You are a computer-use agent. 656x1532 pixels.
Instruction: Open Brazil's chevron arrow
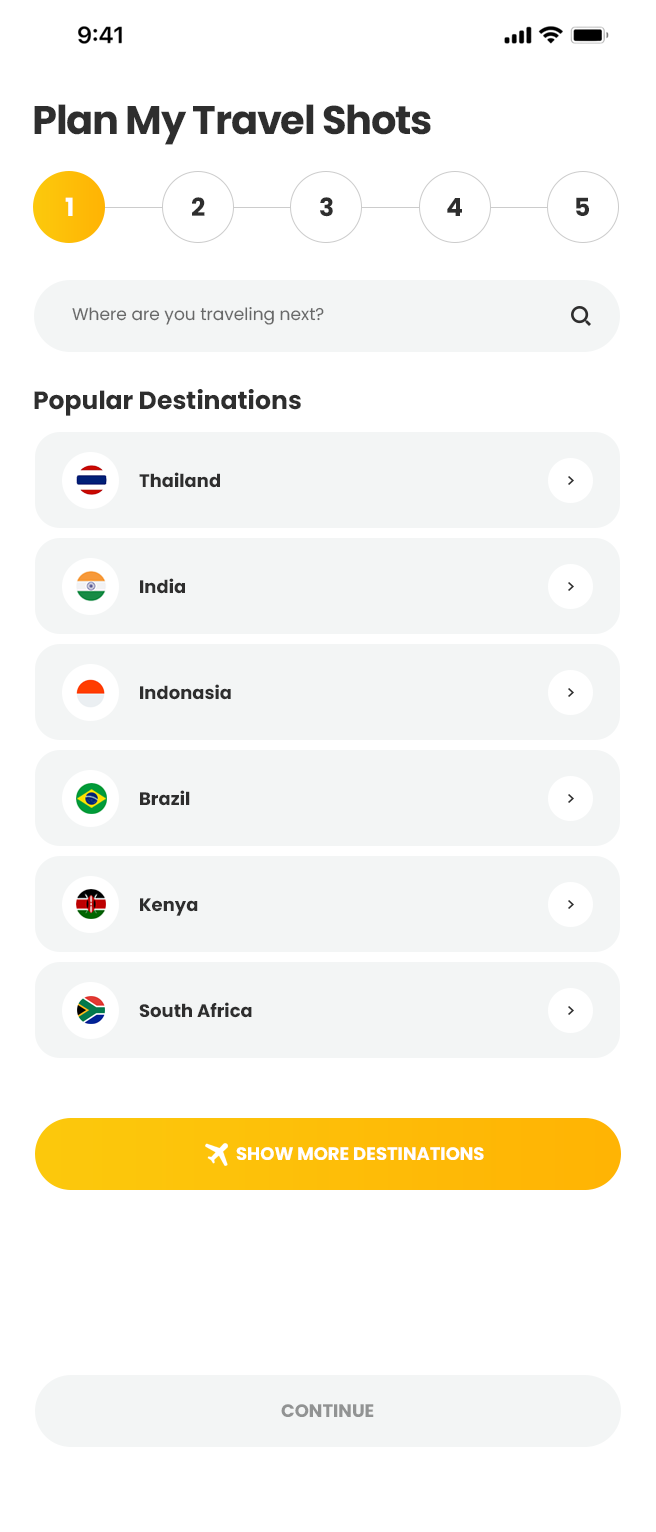[571, 799]
